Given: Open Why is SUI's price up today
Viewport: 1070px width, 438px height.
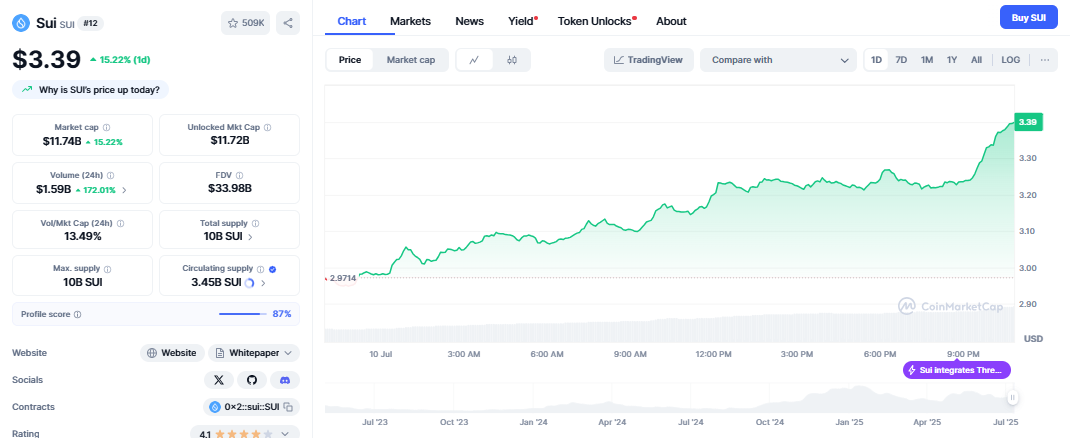Looking at the screenshot, I should tap(90, 89).
